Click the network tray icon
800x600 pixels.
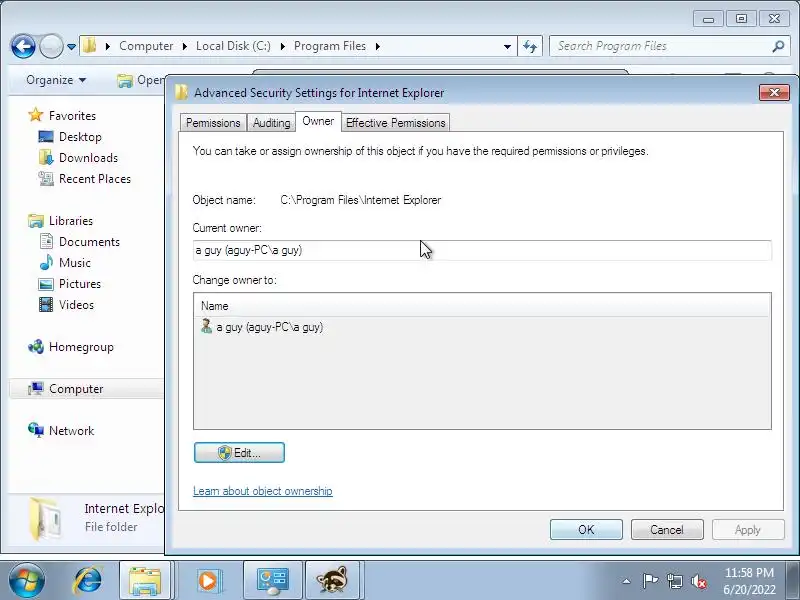coord(674,581)
